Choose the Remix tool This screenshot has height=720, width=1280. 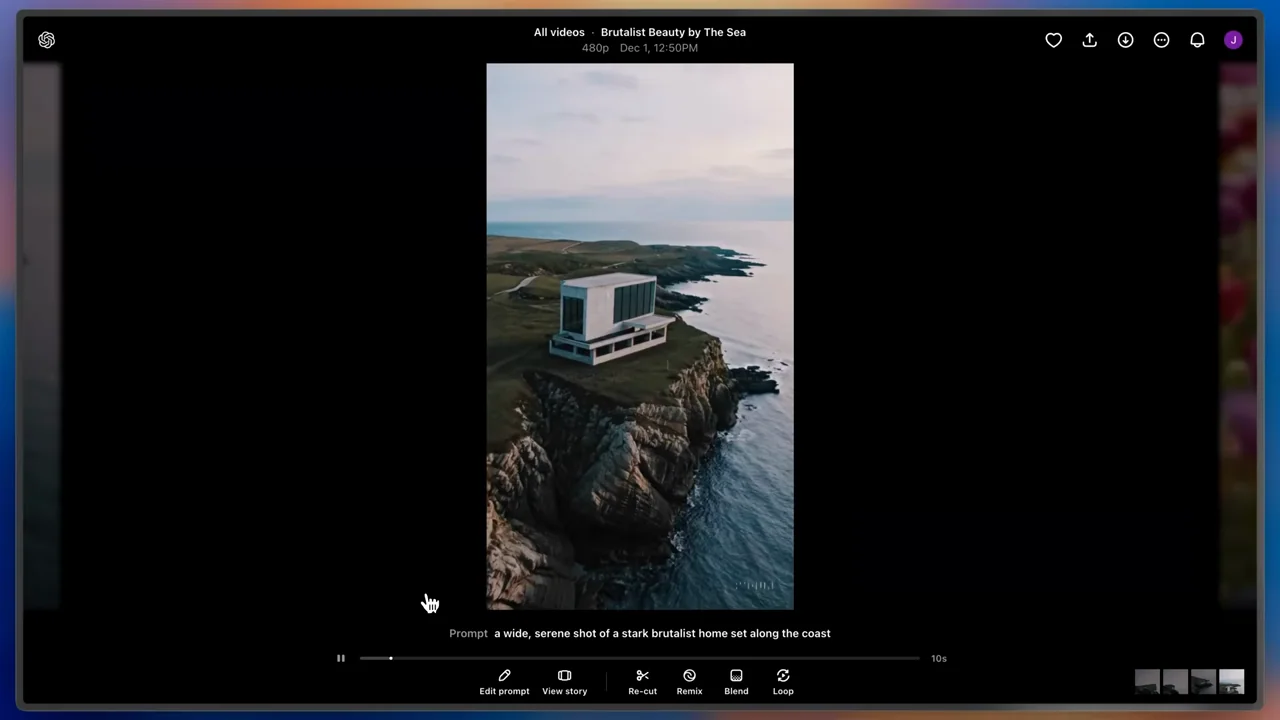689,682
